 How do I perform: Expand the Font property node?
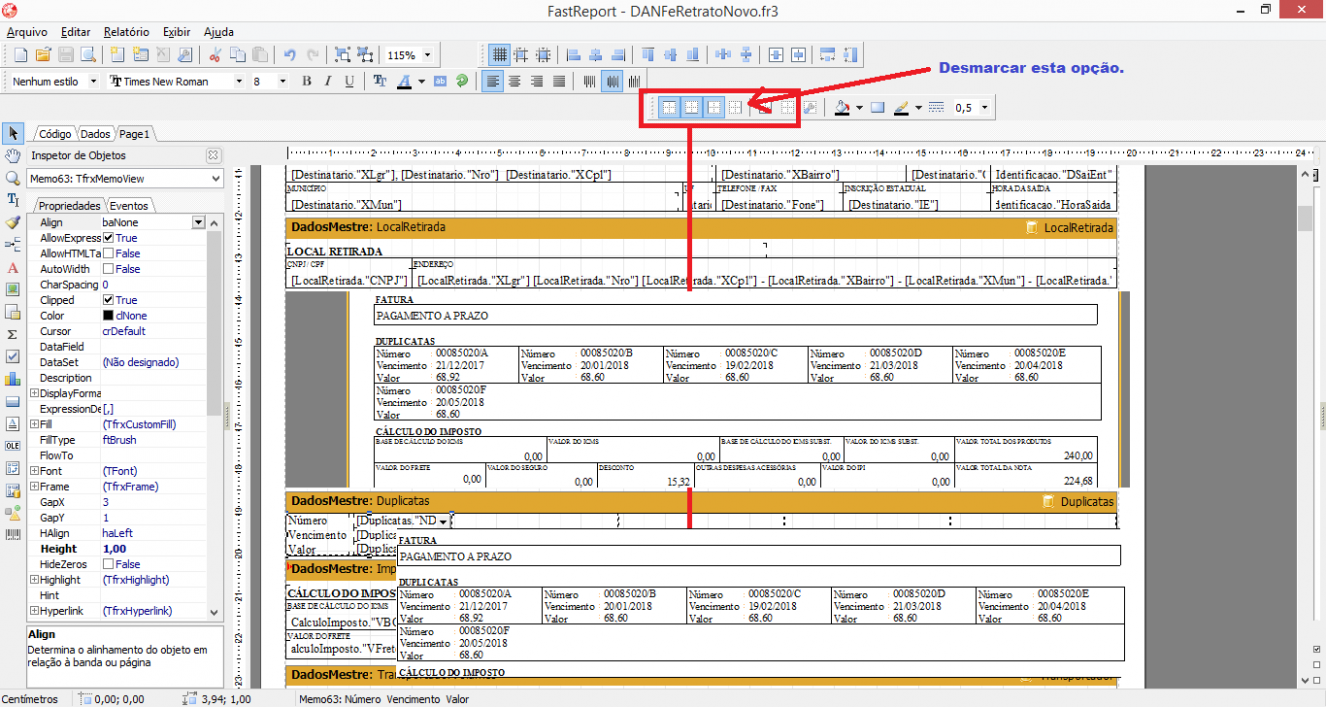point(34,471)
